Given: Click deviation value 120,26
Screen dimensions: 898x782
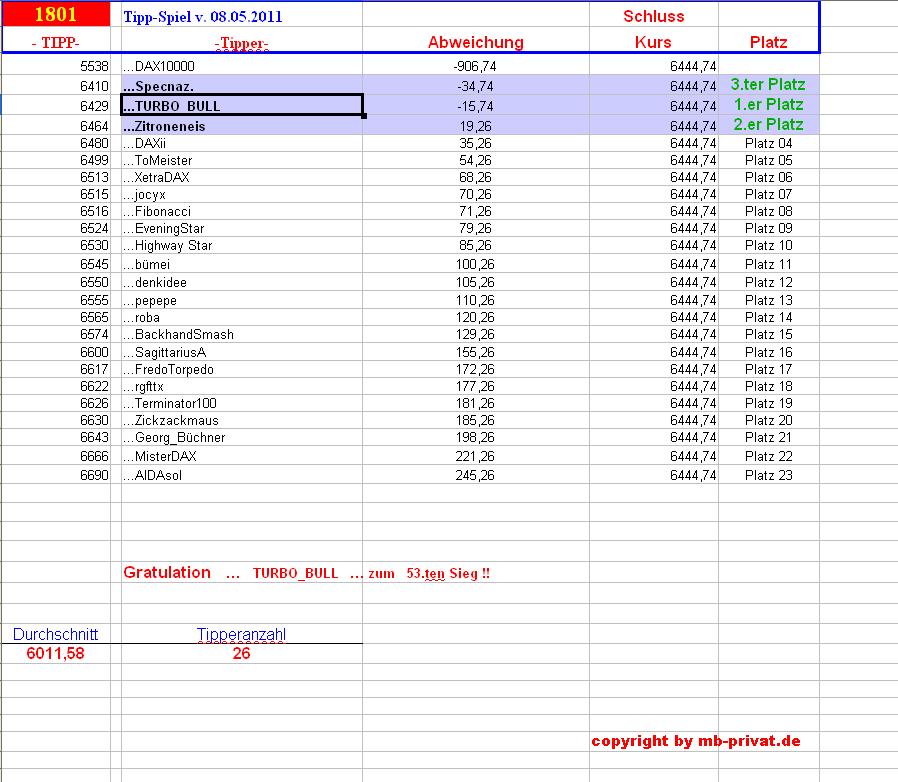Looking at the screenshot, I should click(475, 317).
